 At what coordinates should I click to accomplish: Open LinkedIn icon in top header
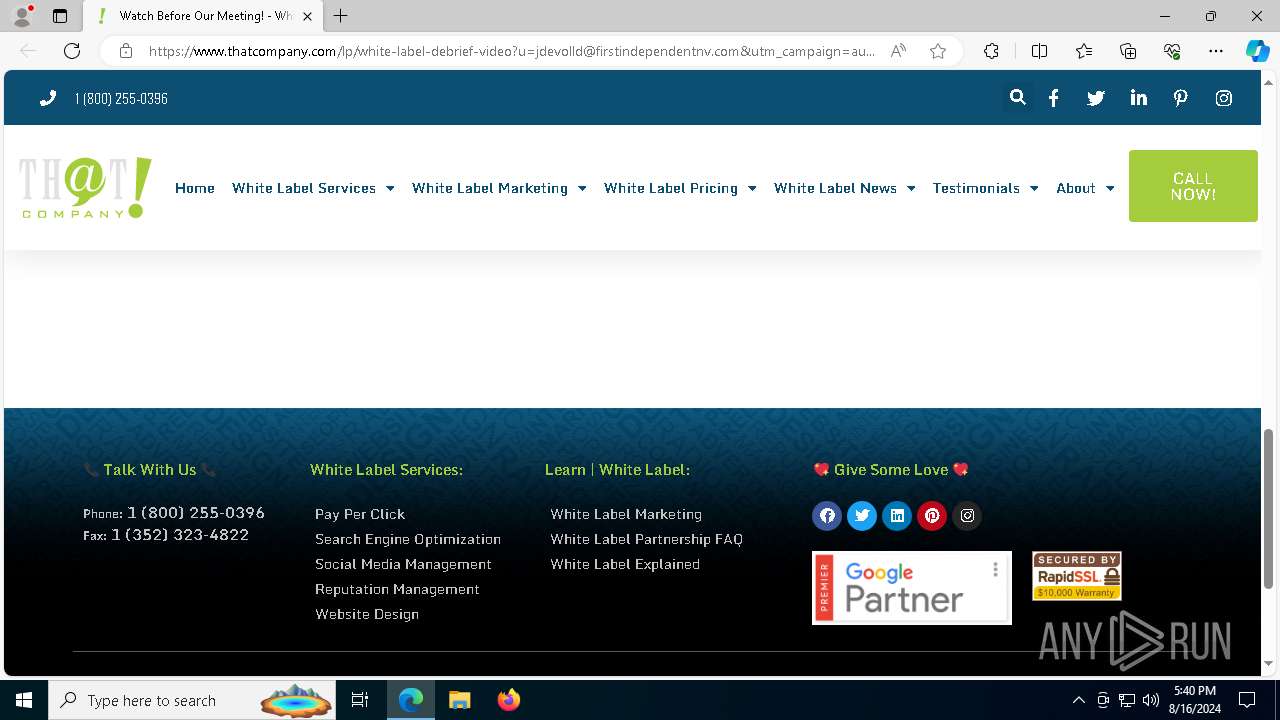tap(1139, 98)
